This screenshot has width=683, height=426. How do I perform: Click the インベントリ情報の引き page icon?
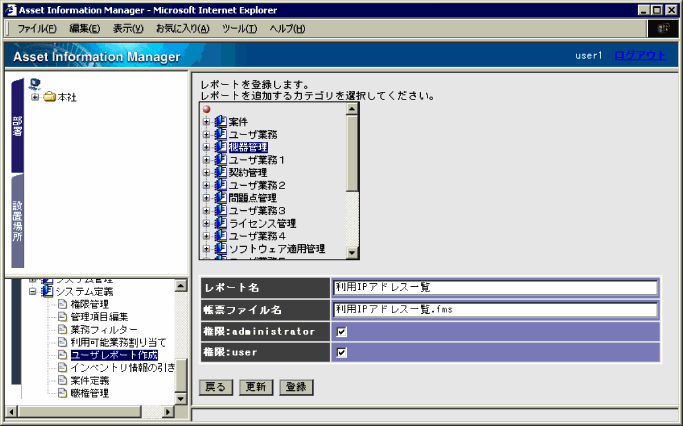click(x=63, y=368)
